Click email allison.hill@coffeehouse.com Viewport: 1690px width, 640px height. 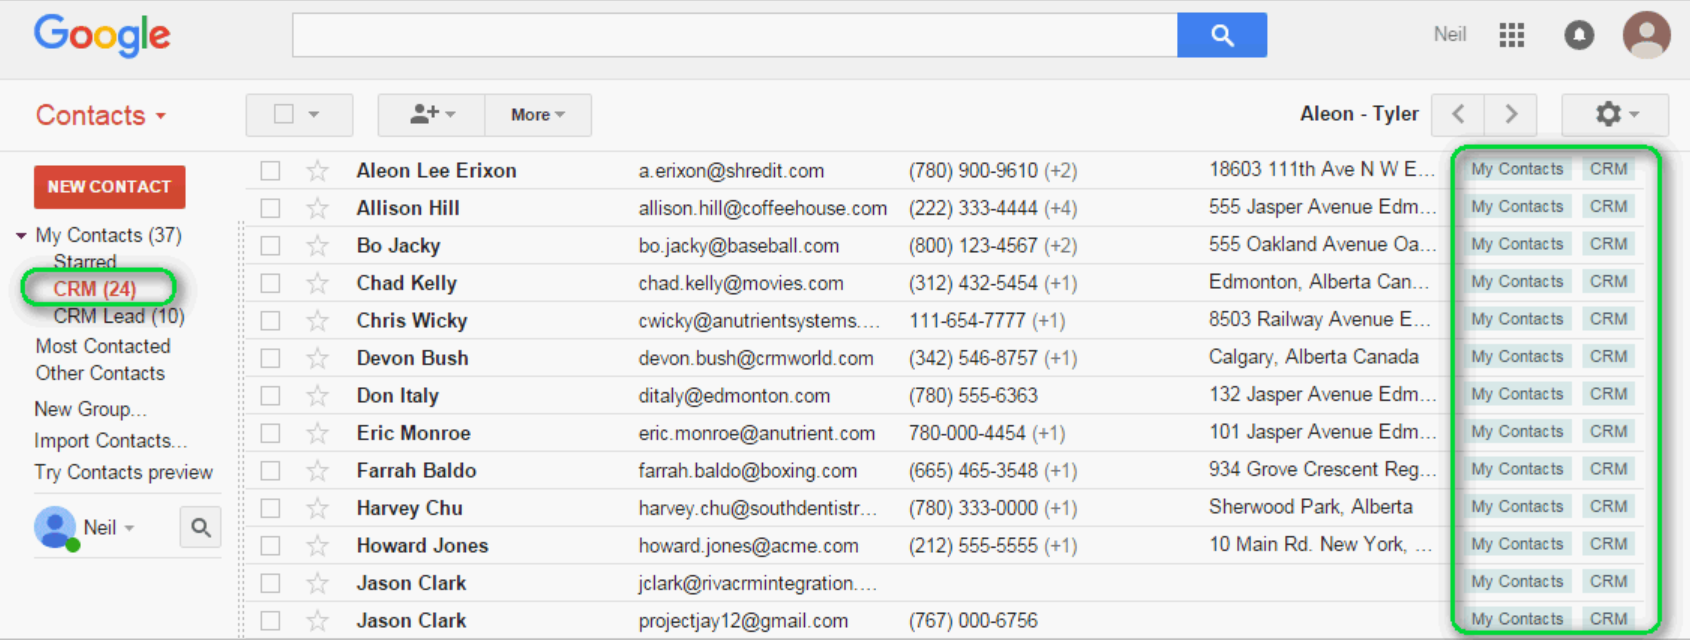(x=763, y=208)
